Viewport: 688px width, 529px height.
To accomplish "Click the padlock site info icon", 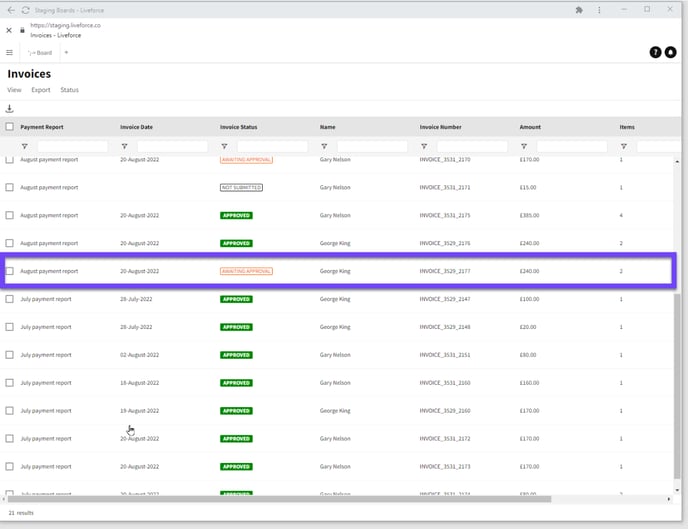I will click(22, 30).
